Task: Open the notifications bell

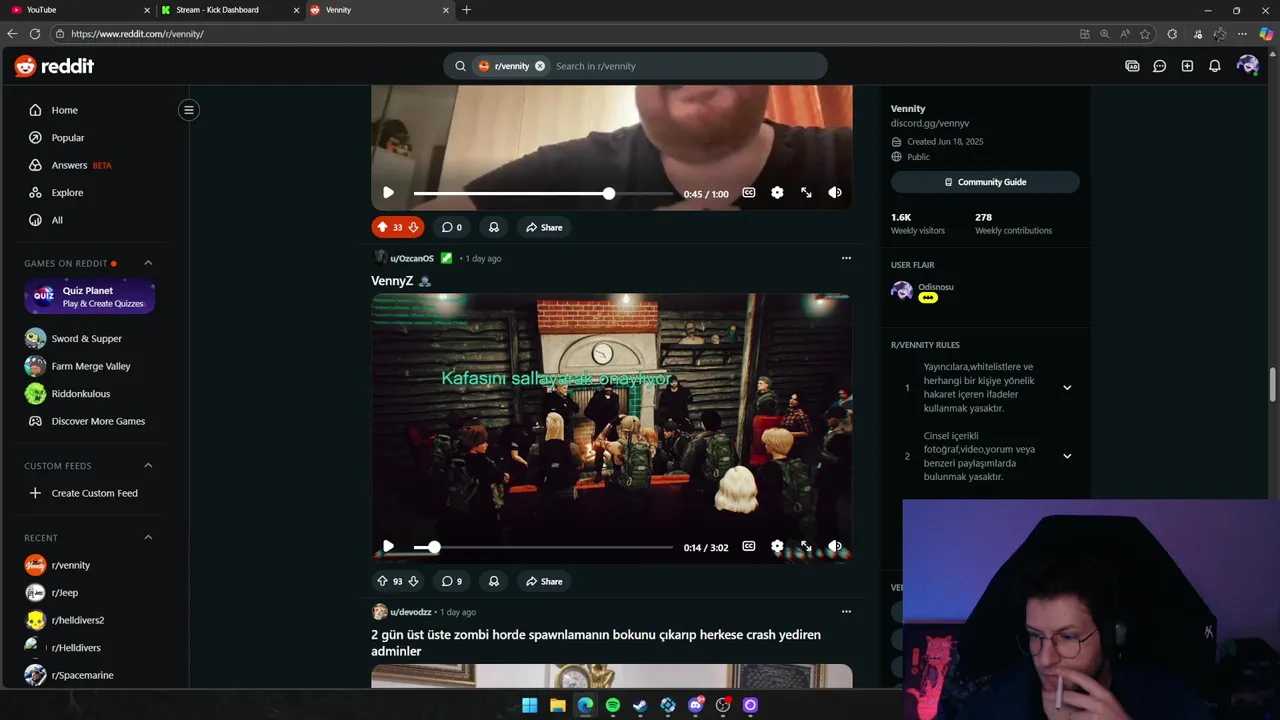Action: click(1214, 66)
